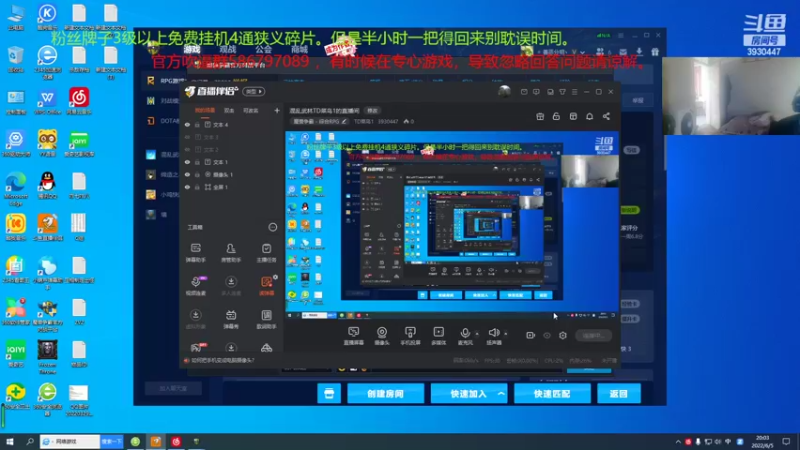Add 多媒体 media source
Viewport: 800px width, 450px height.
click(x=438, y=336)
